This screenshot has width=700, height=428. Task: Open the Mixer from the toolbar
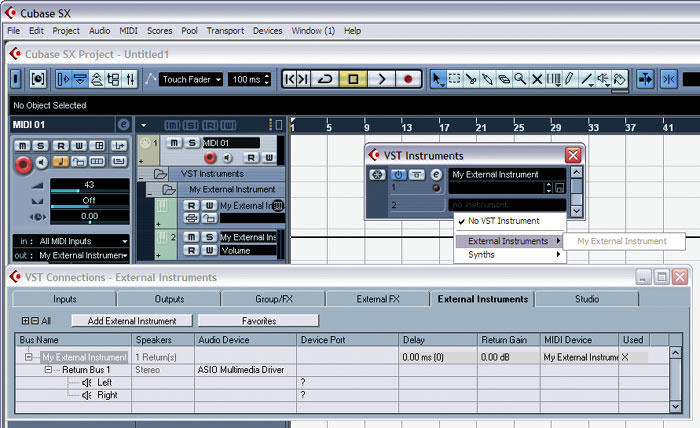point(130,79)
